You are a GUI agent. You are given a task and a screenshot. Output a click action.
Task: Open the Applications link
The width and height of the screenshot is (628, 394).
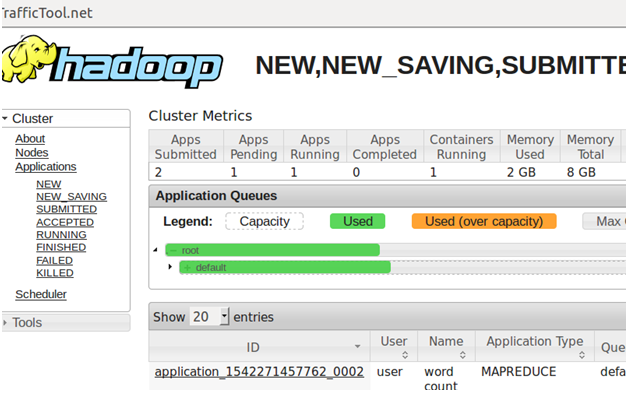[x=46, y=167]
